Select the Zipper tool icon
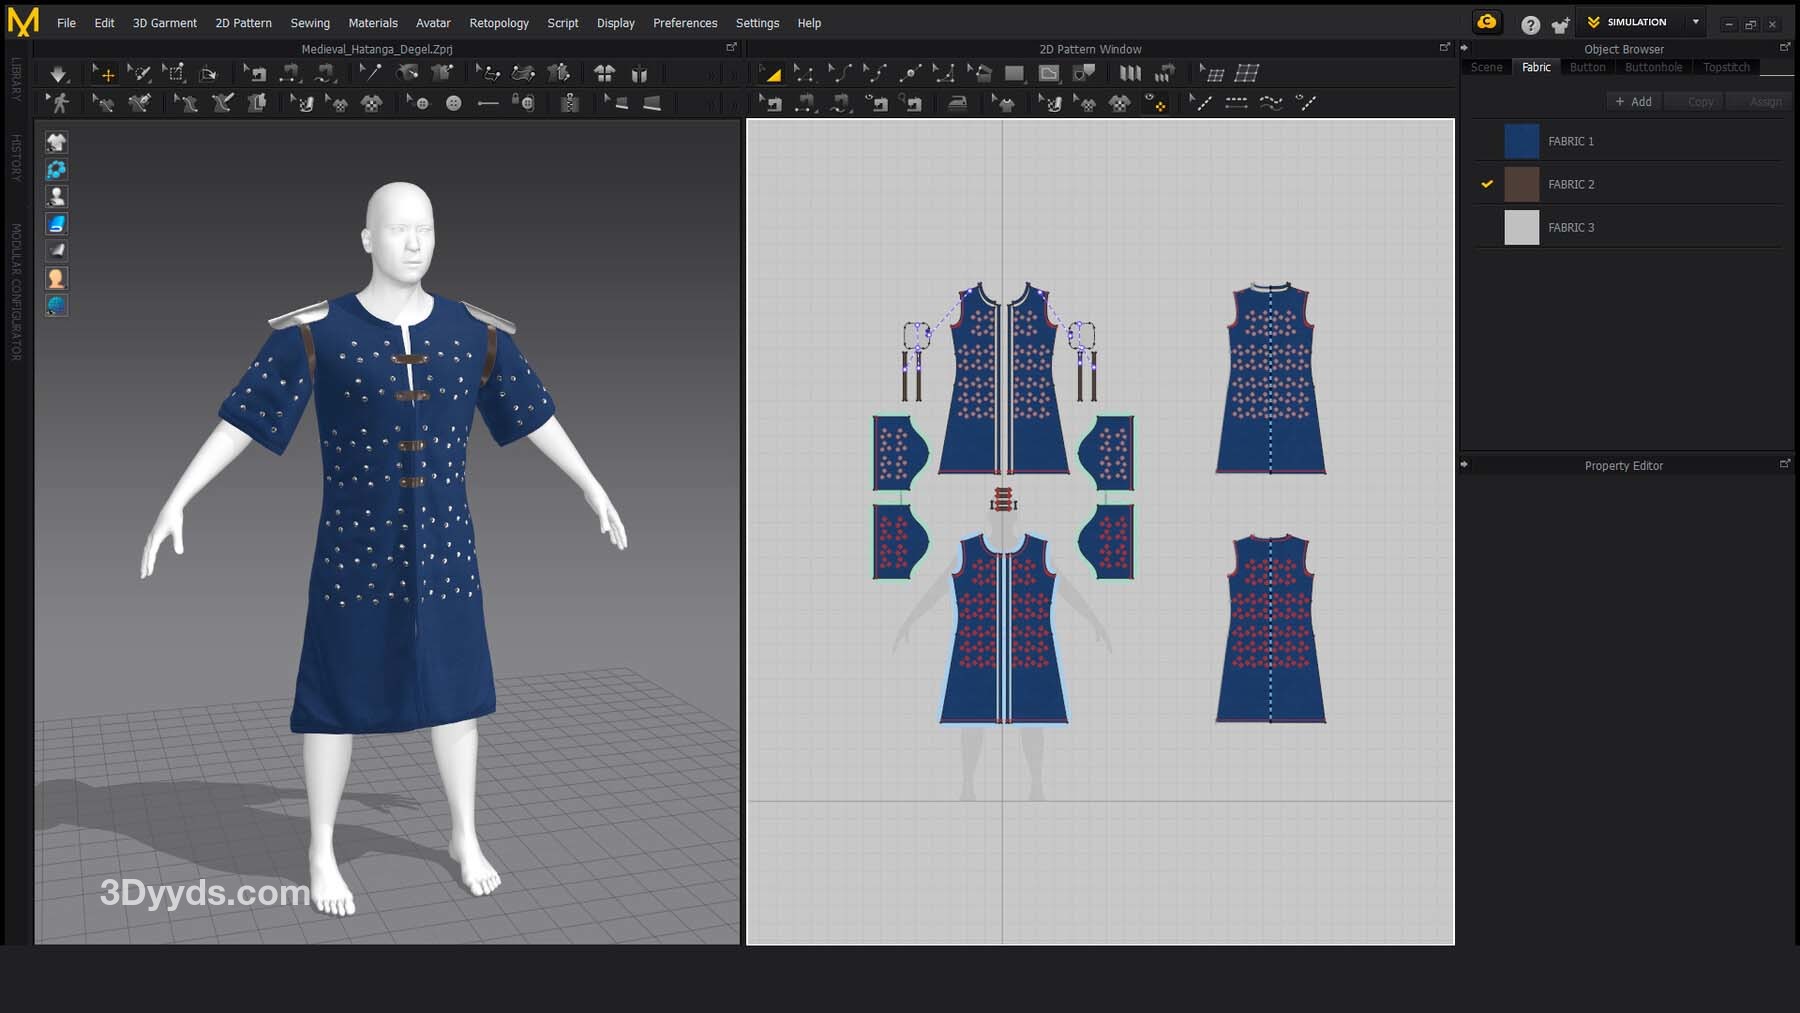 tap(570, 103)
